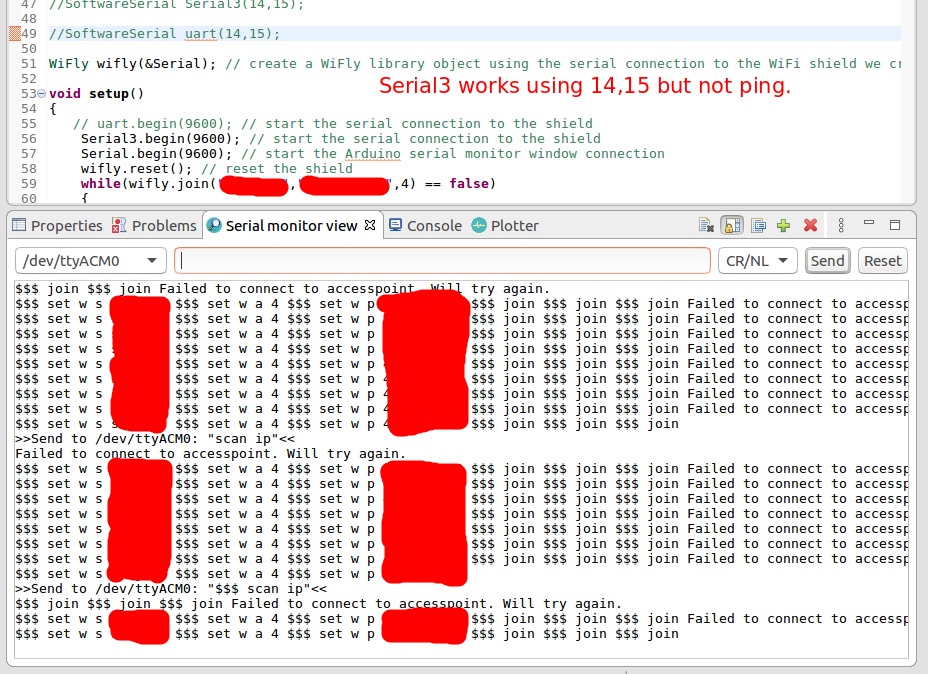Click the line 49 marker in gutter
The image size is (928, 674).
point(14,34)
